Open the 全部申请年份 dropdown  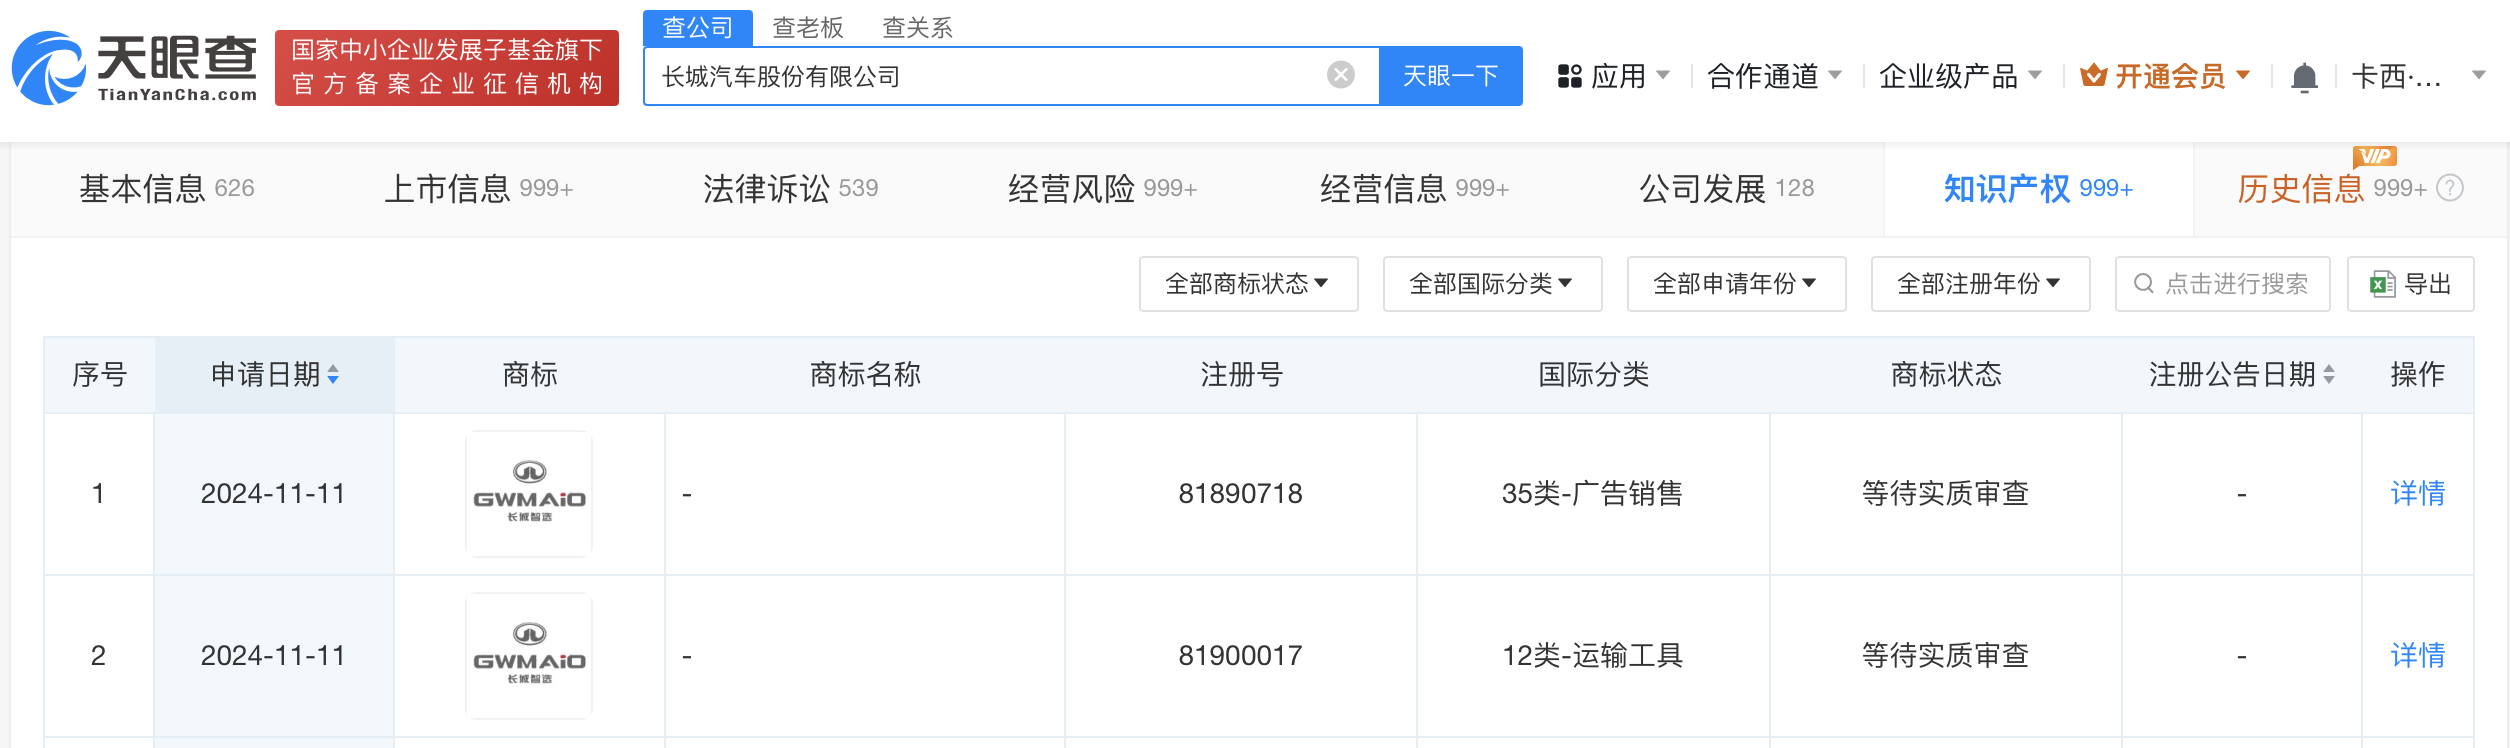tap(1735, 284)
